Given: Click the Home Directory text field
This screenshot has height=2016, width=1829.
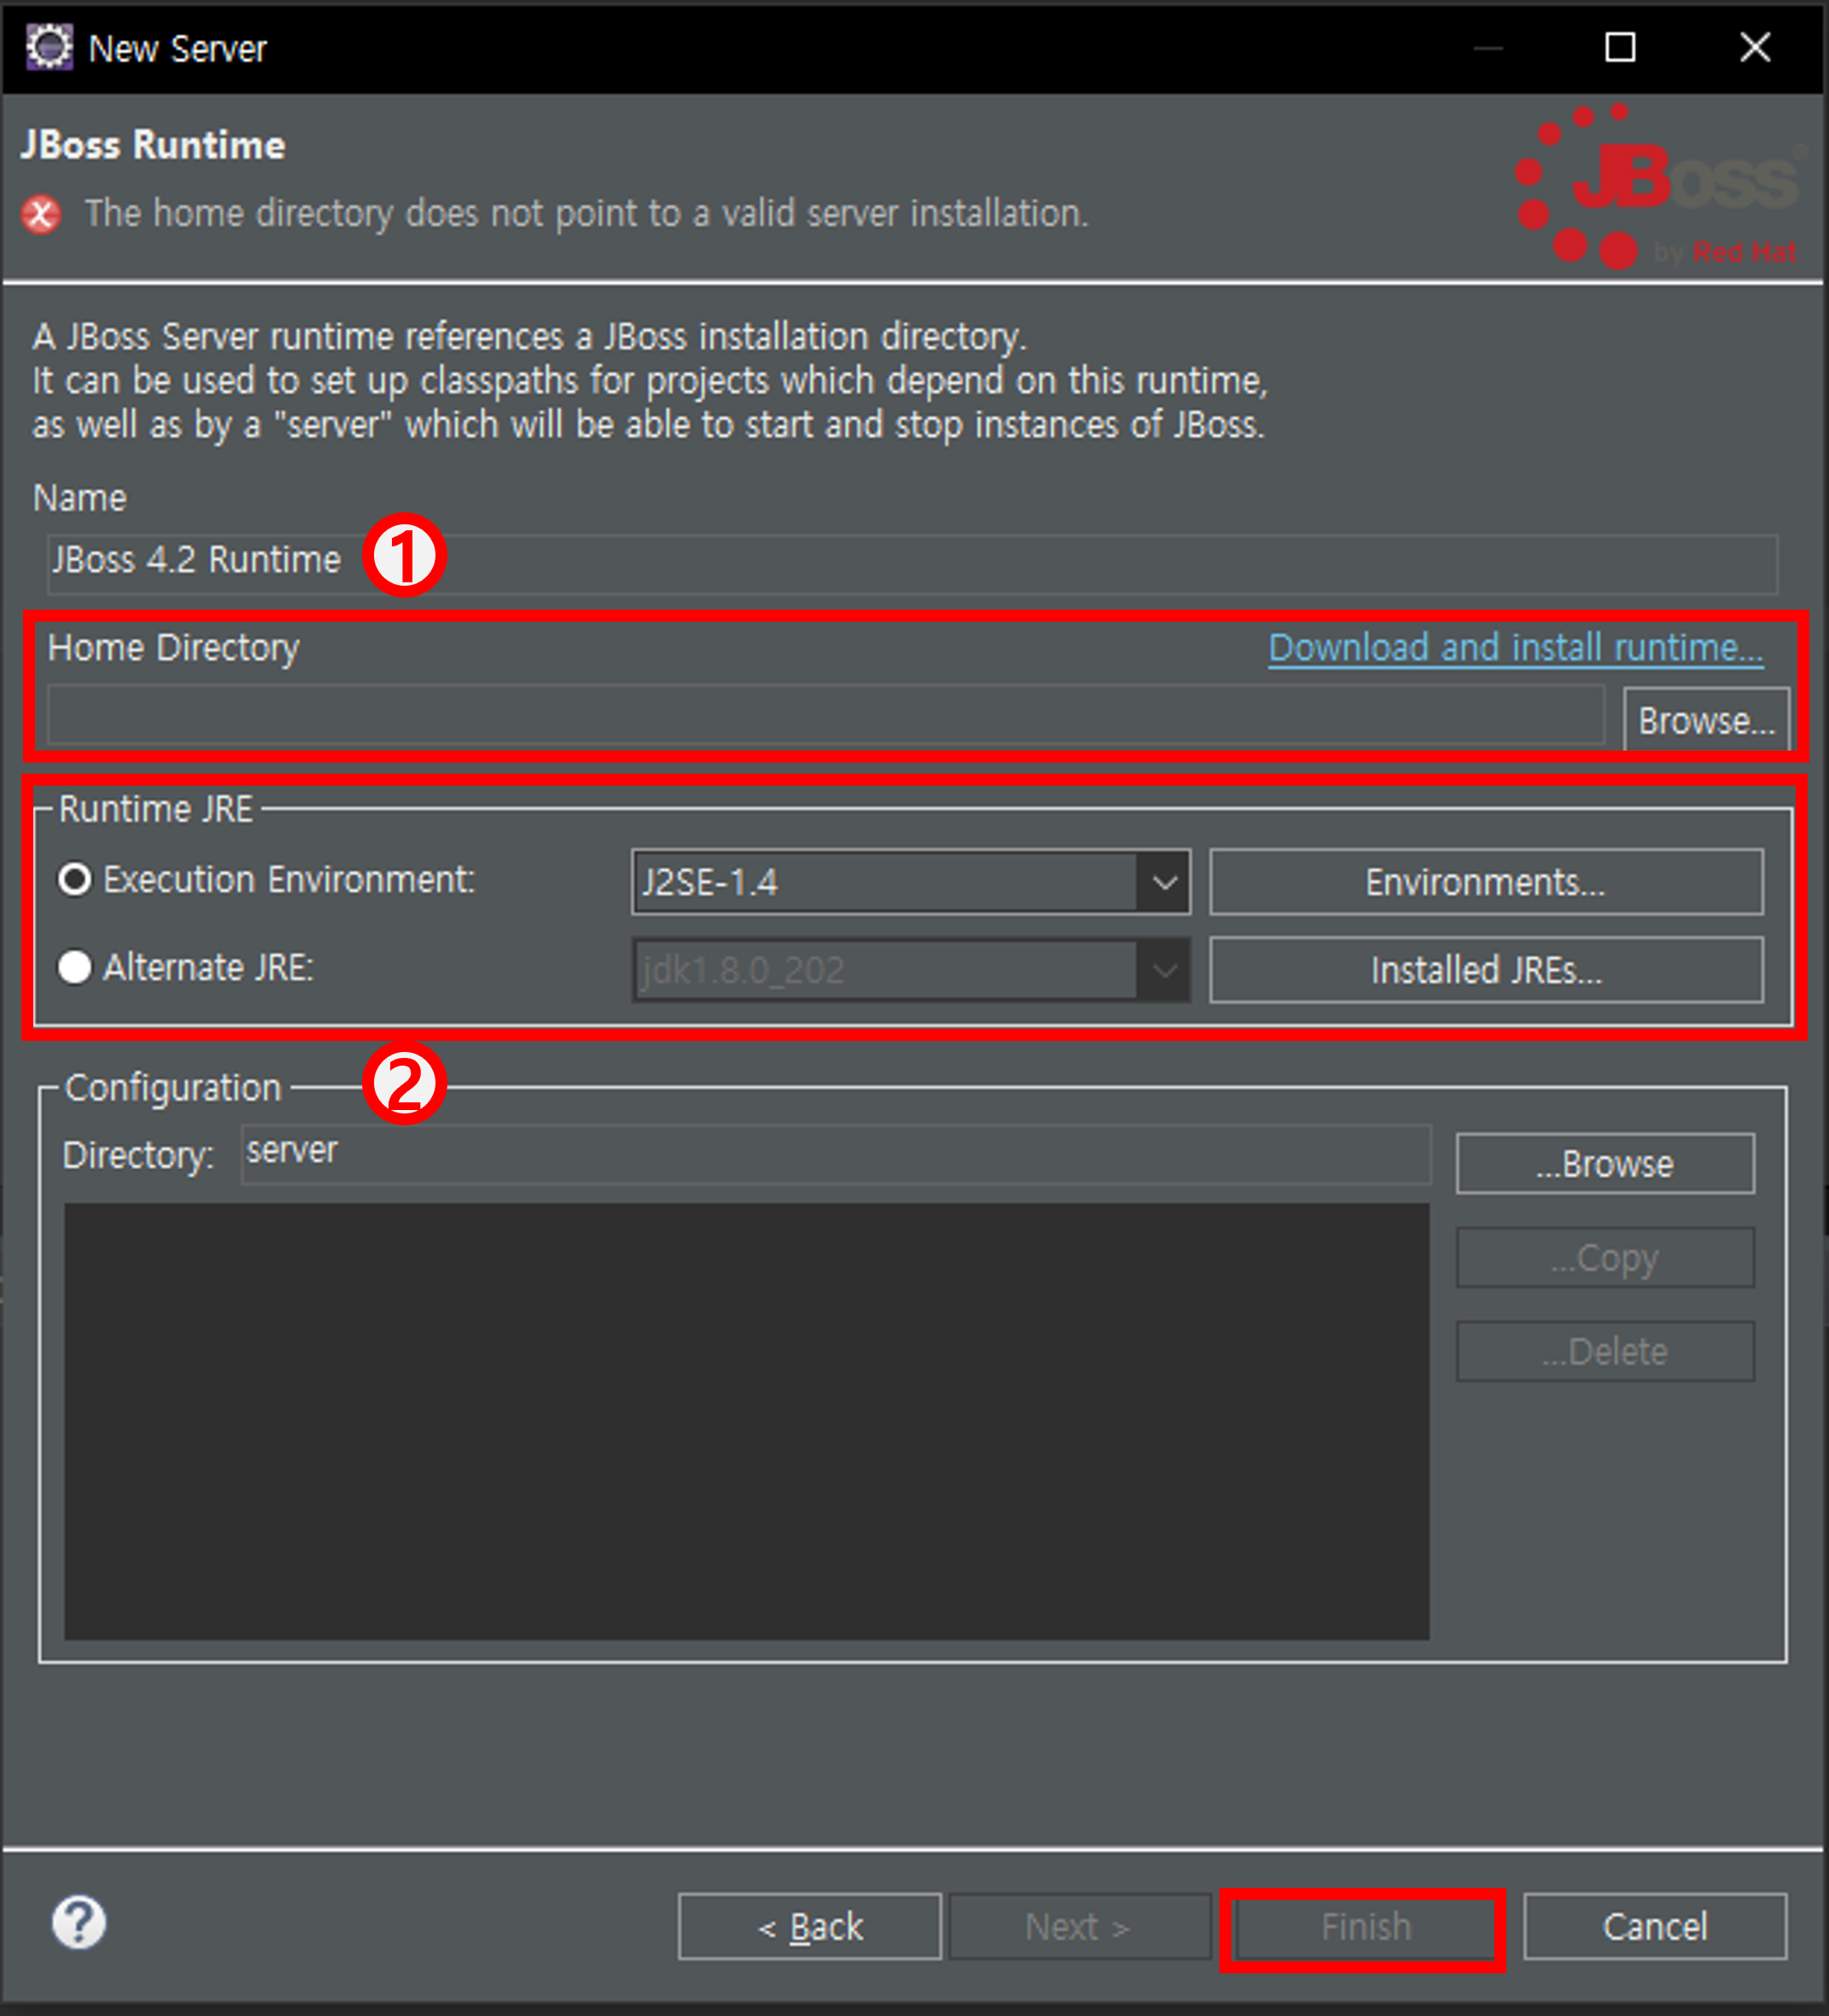Looking at the screenshot, I should click(825, 716).
